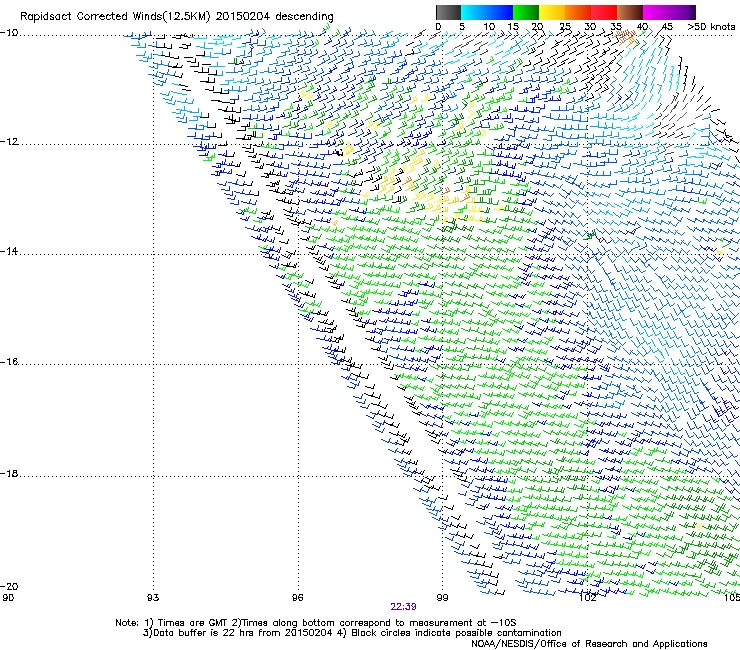Click the 'Data buffer is 22 hrs' note line
The height and width of the screenshot is (650, 740).
pos(352,633)
